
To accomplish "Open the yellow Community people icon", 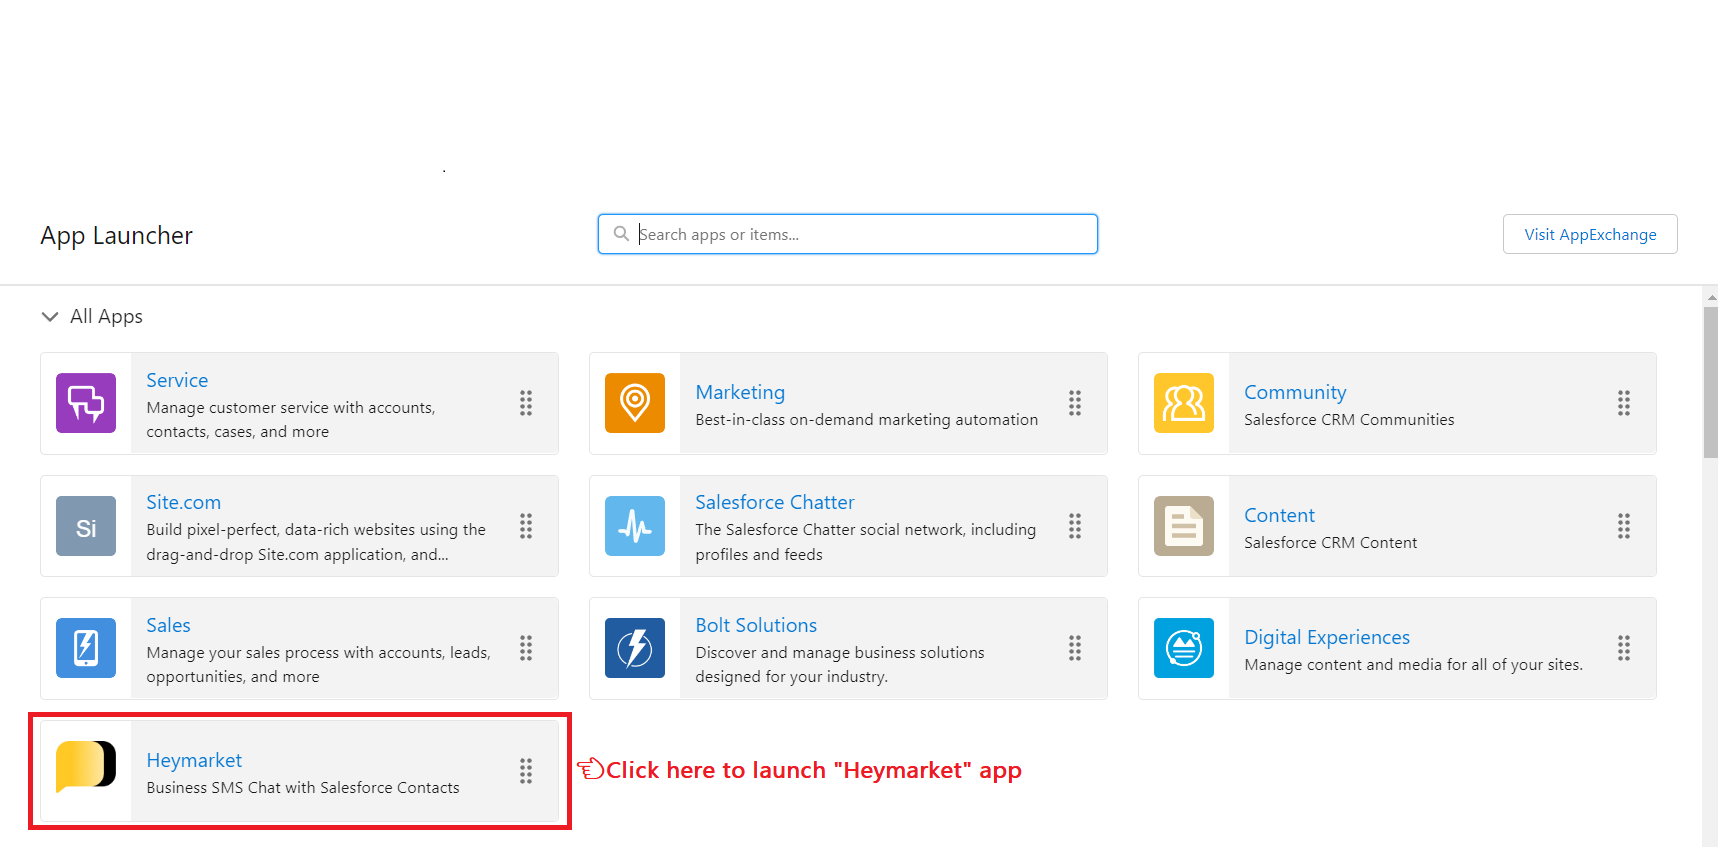I will 1184,403.
